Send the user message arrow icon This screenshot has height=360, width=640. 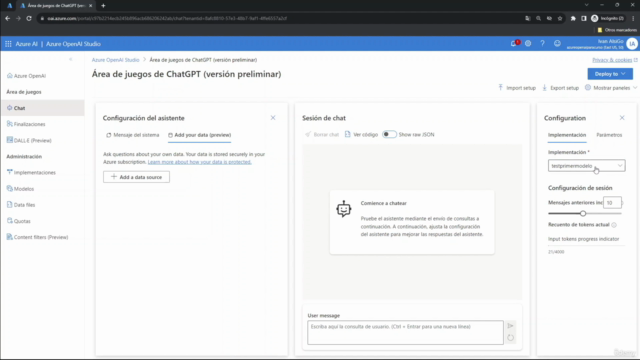pos(510,326)
